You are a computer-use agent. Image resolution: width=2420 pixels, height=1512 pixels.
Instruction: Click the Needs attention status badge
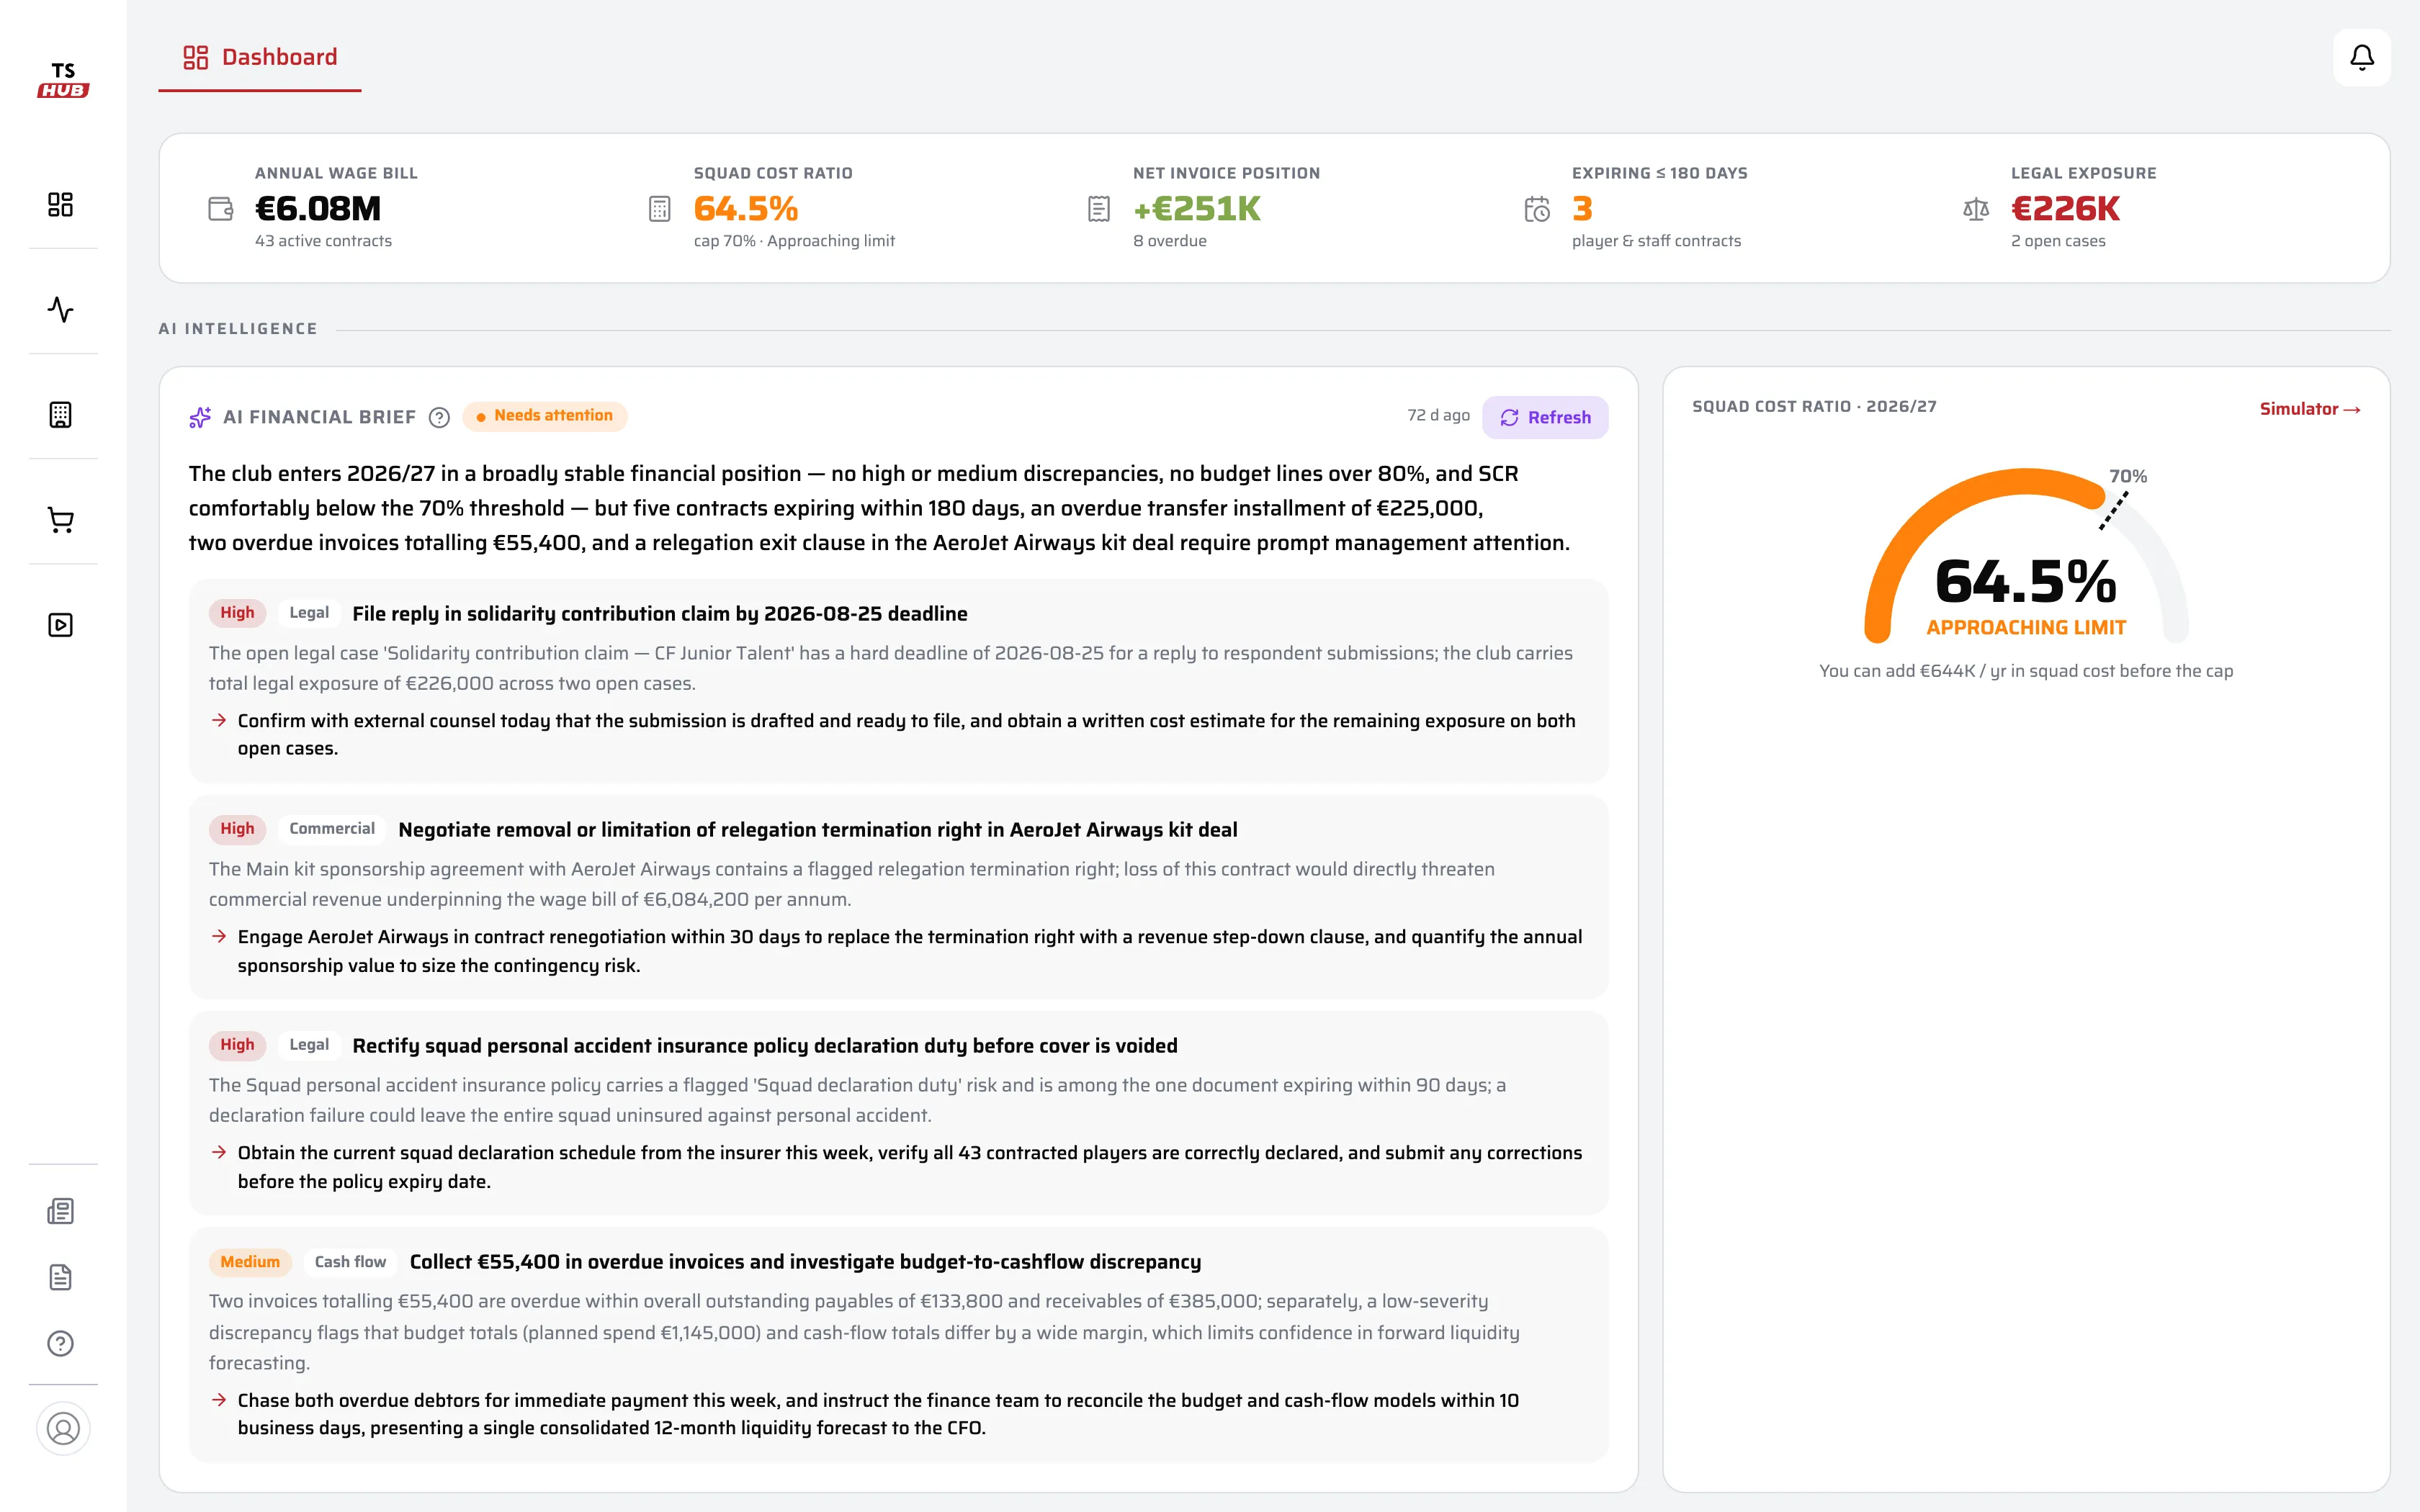(x=545, y=416)
